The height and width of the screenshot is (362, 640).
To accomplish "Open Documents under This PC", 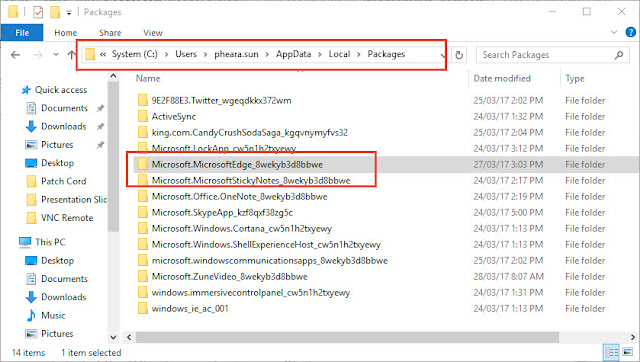I will tap(64, 279).
